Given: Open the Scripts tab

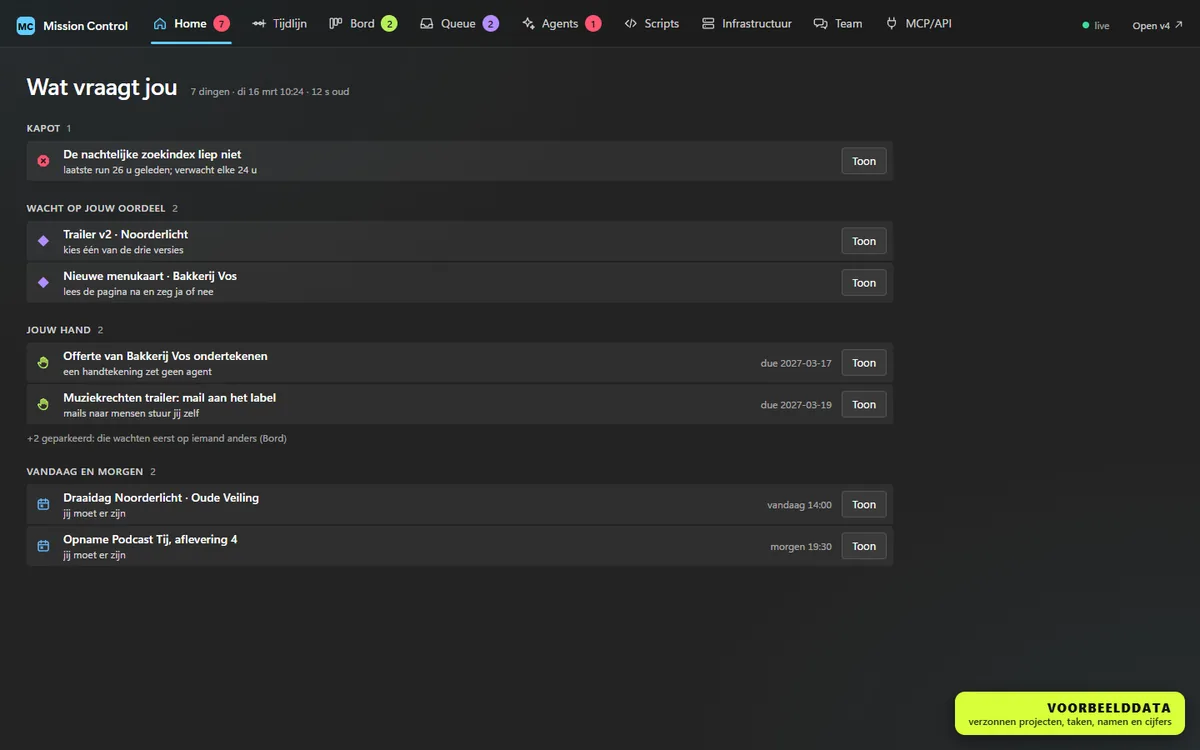Looking at the screenshot, I should (651, 23).
